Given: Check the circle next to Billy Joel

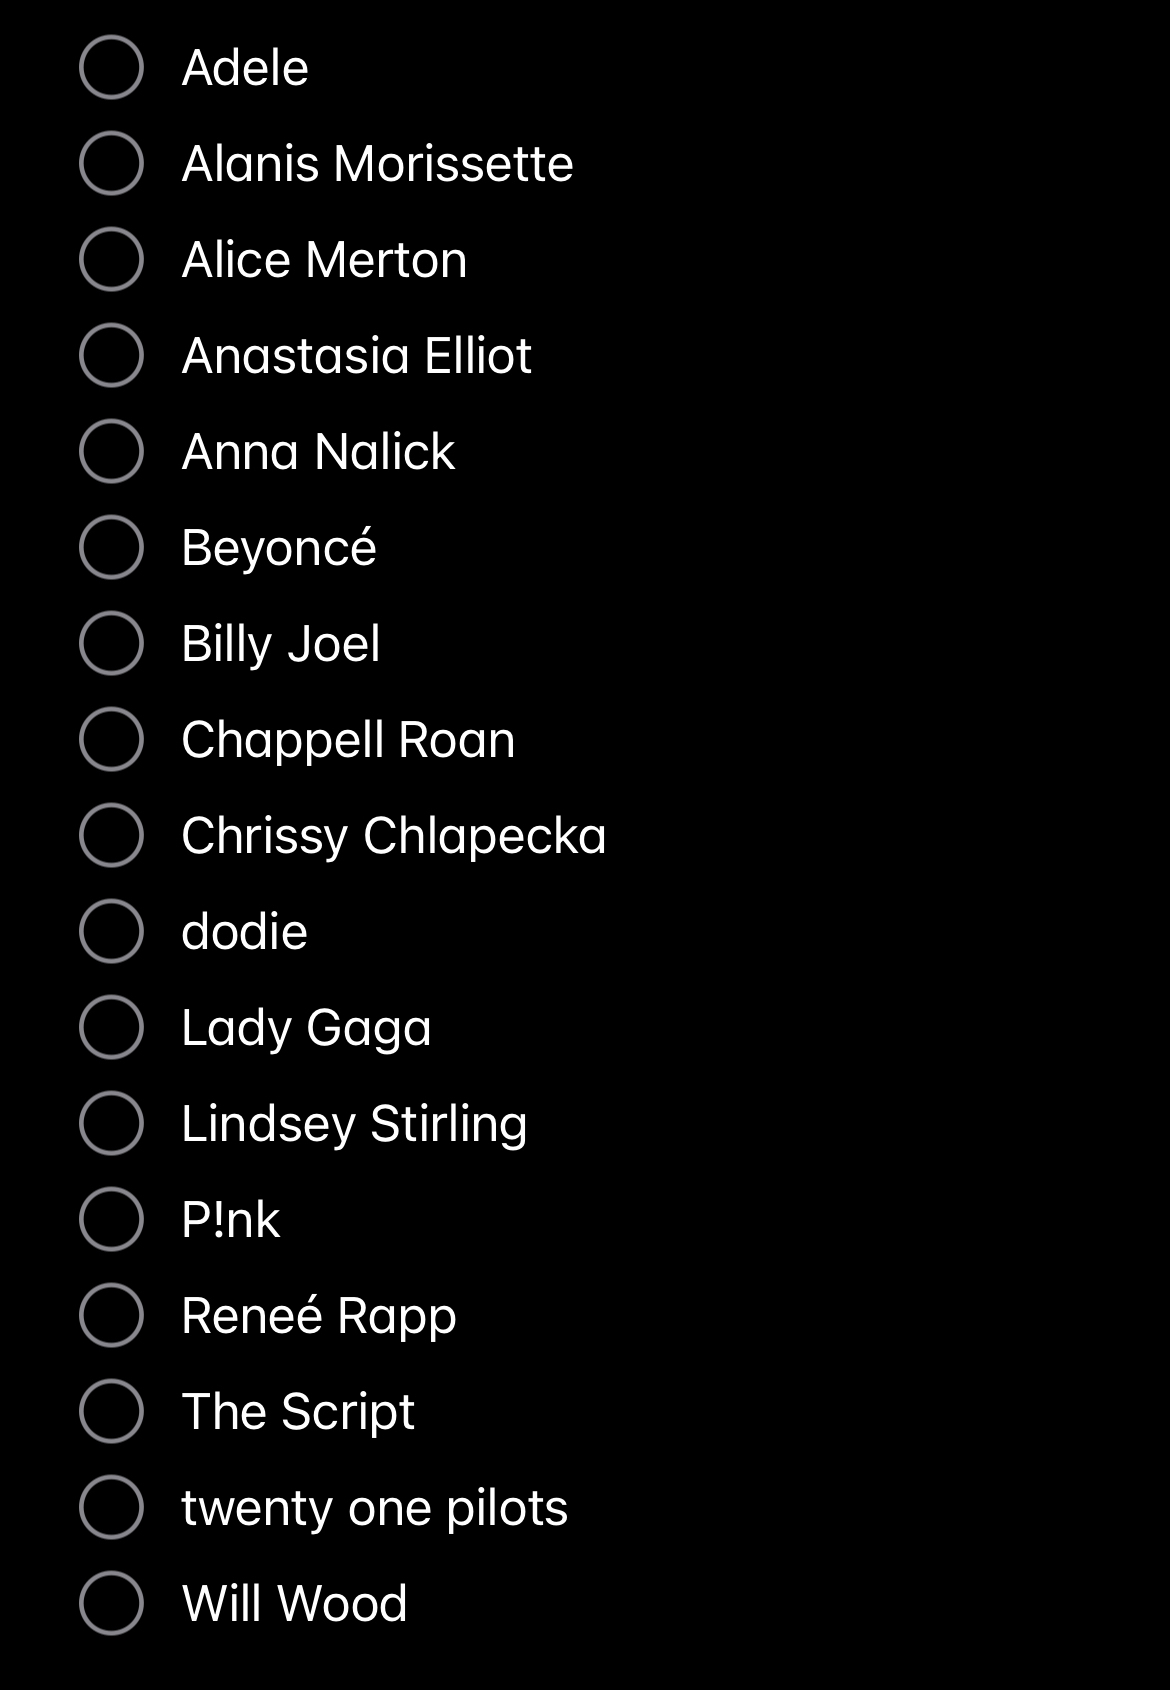Looking at the screenshot, I should pos(111,644).
